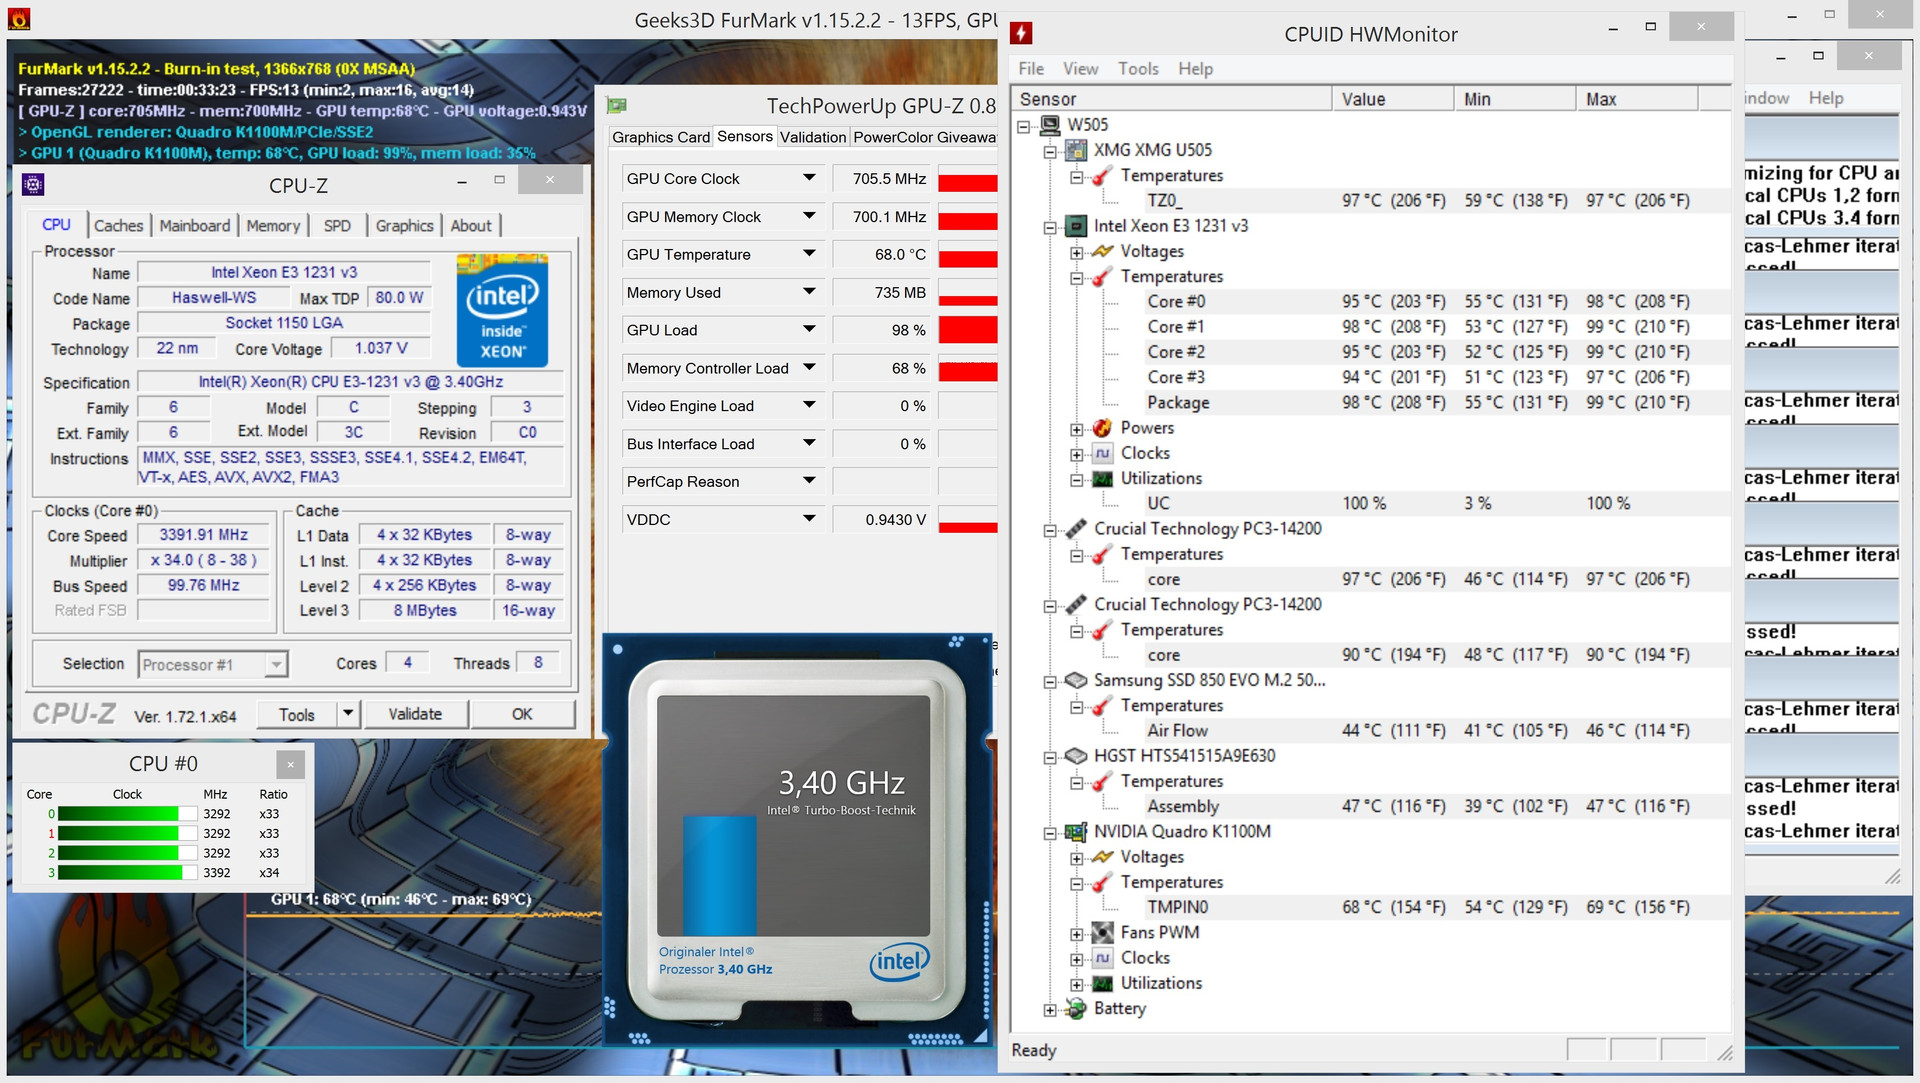Open GPU Core Clock sensor dropdown
This screenshot has height=1083, width=1920.
[x=809, y=178]
